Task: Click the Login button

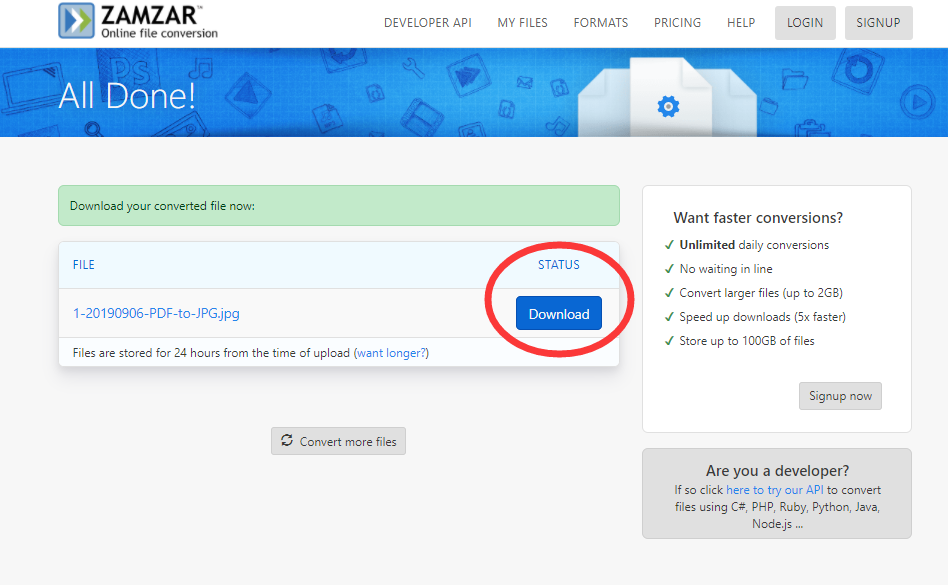Action: click(805, 23)
